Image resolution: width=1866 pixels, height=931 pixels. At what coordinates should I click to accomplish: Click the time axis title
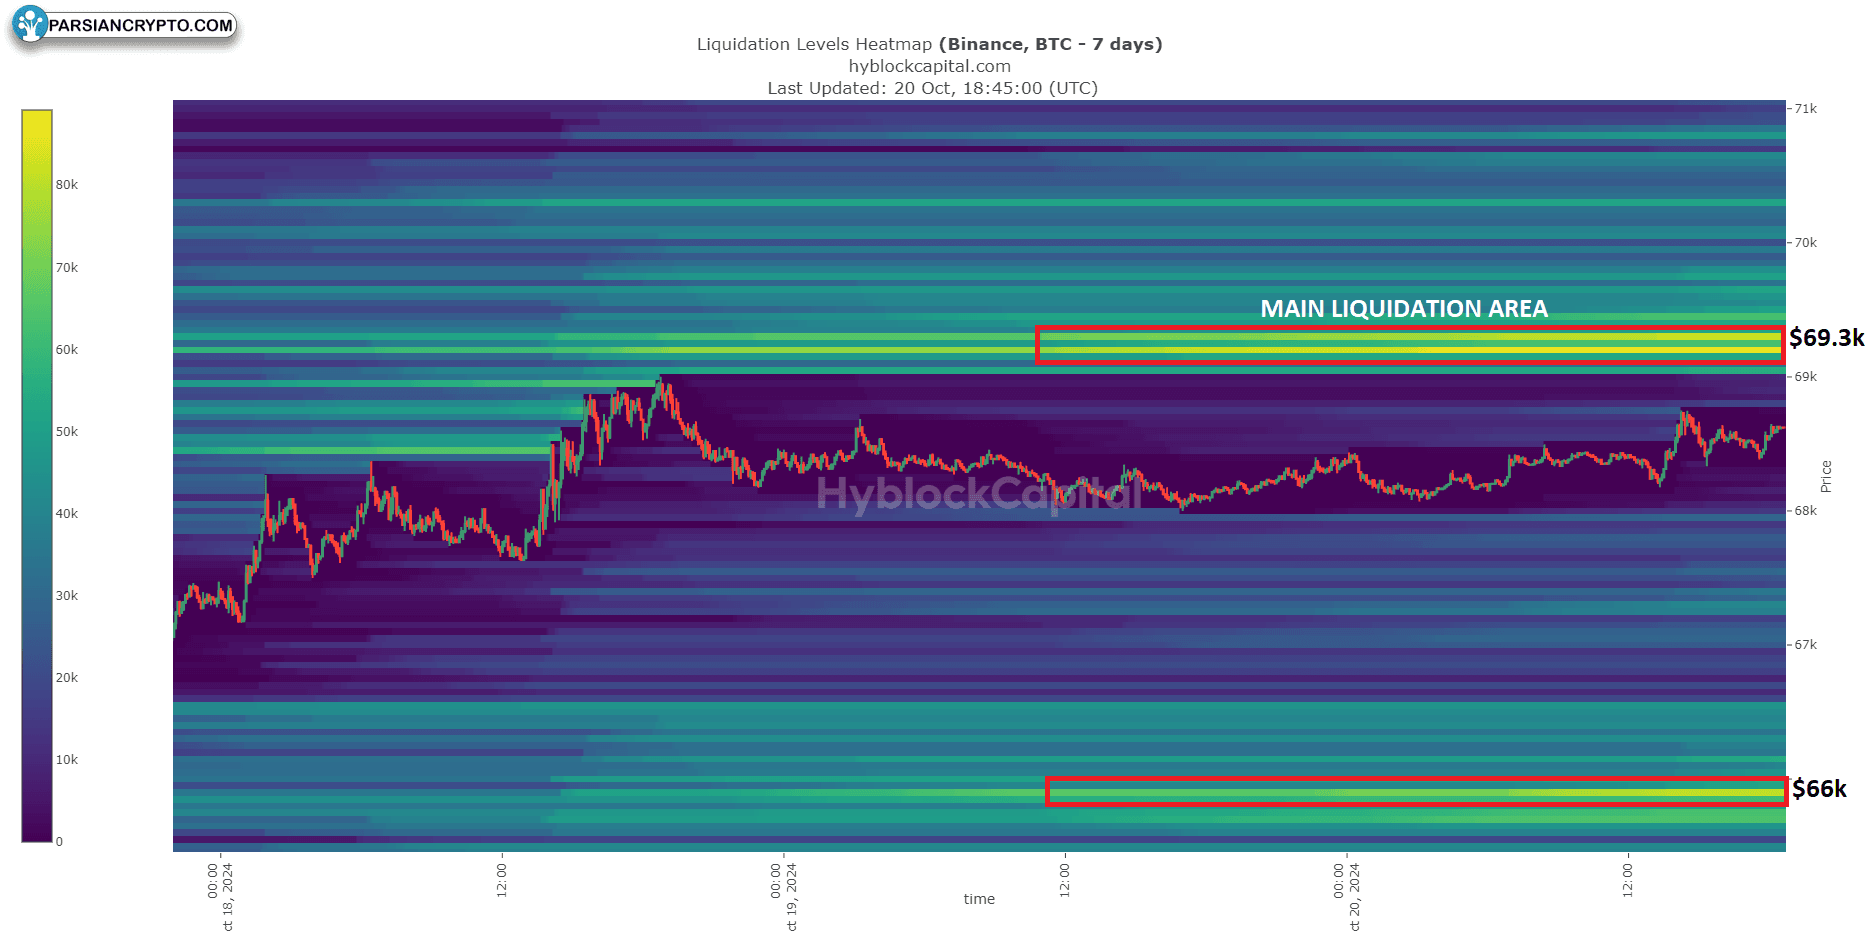coord(979,899)
